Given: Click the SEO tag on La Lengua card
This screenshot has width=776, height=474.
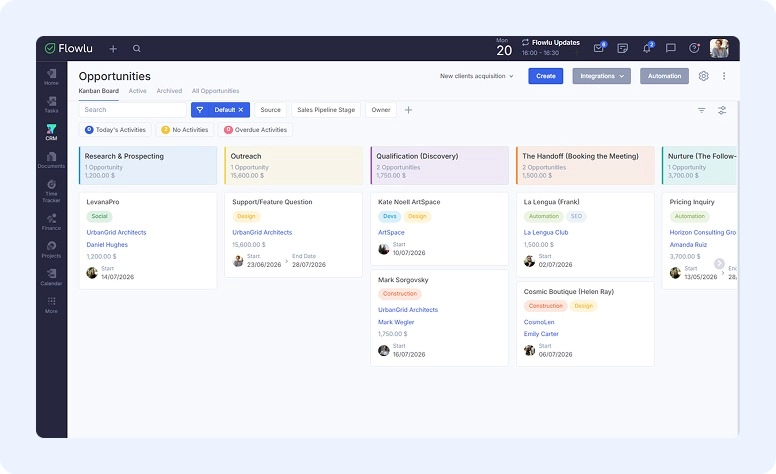Looking at the screenshot, I should (576, 216).
